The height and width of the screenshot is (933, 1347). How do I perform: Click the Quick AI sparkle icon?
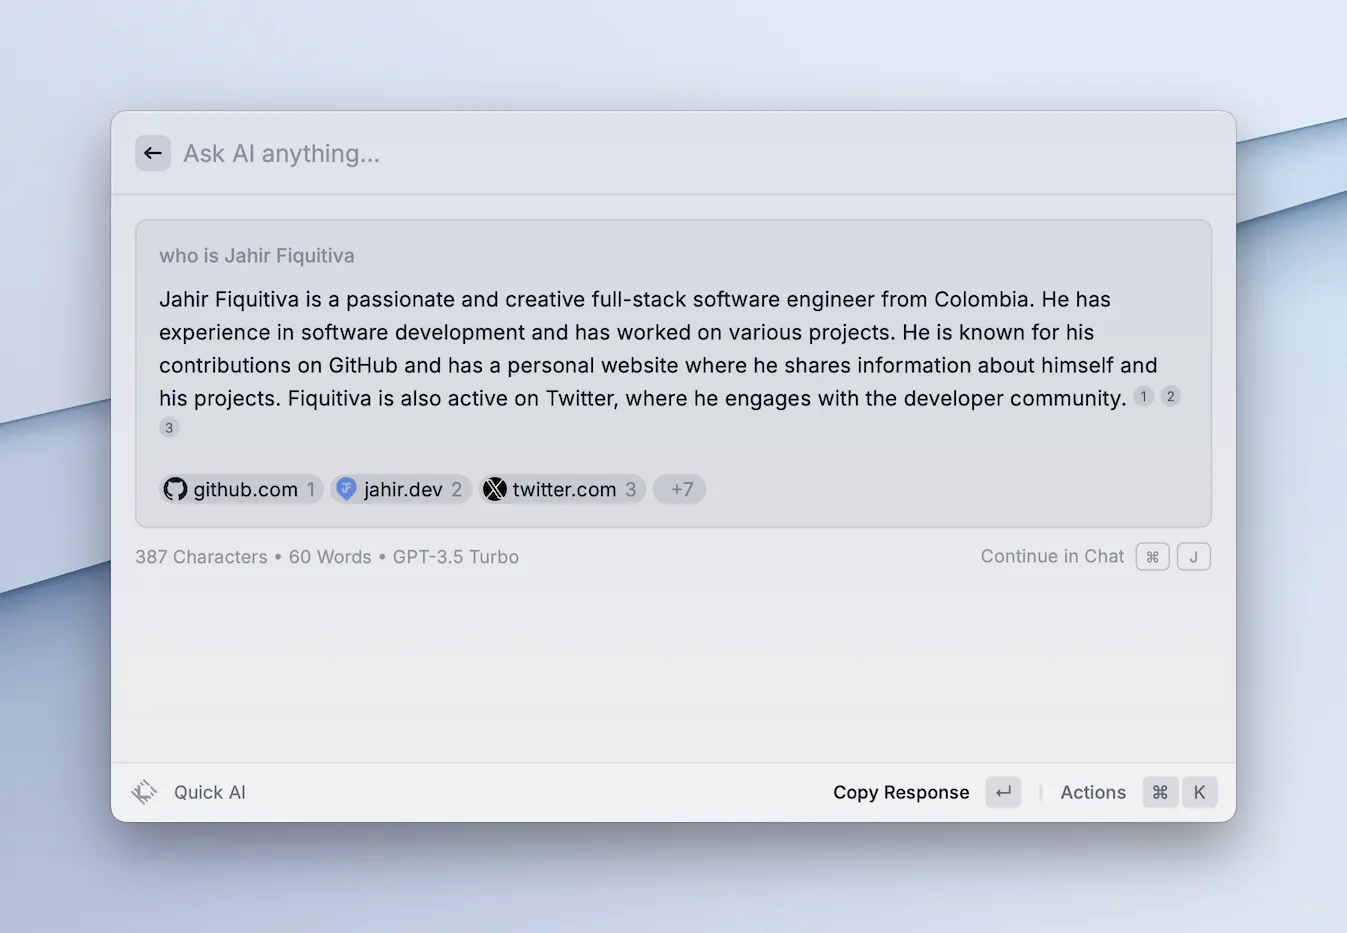coord(144,792)
